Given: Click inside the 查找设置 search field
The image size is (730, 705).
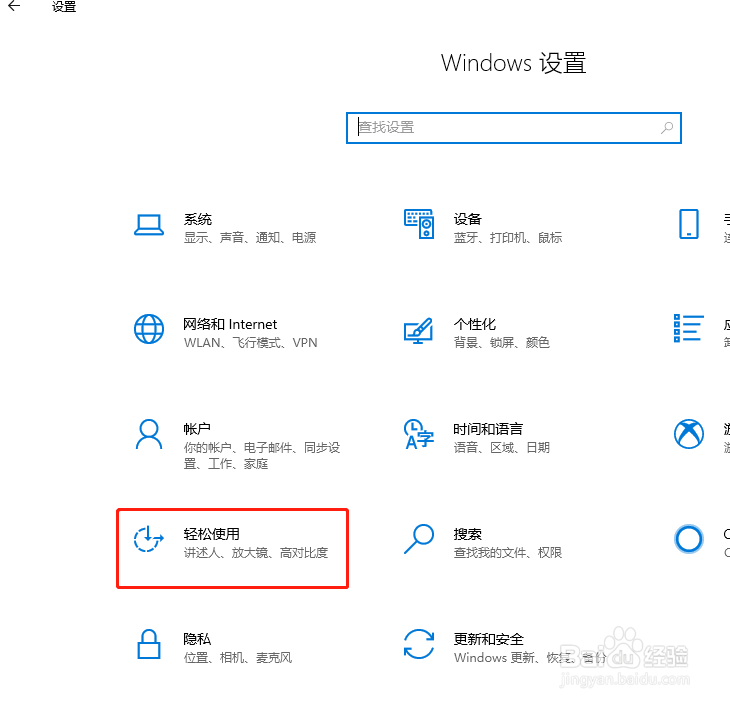Looking at the screenshot, I should pos(514,128).
